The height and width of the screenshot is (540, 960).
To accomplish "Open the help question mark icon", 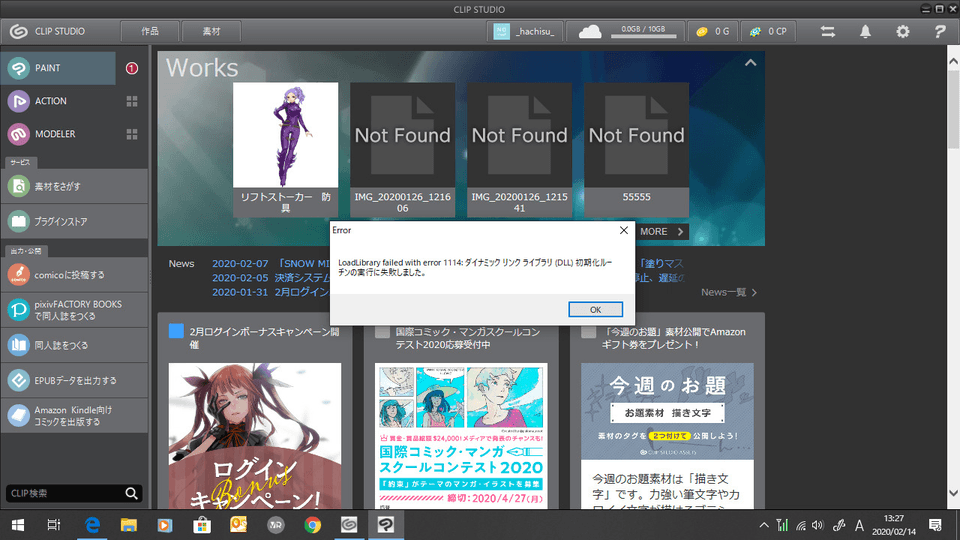I will (x=940, y=31).
